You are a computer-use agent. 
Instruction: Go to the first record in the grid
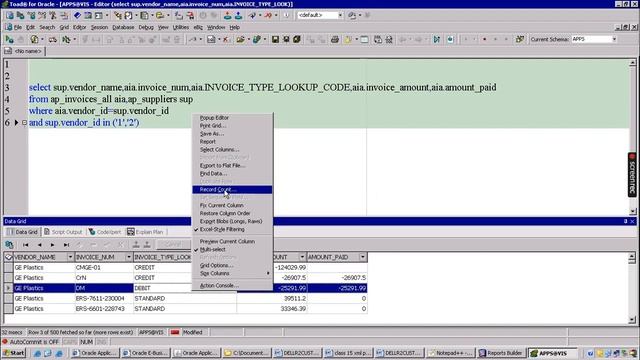tap(25, 245)
